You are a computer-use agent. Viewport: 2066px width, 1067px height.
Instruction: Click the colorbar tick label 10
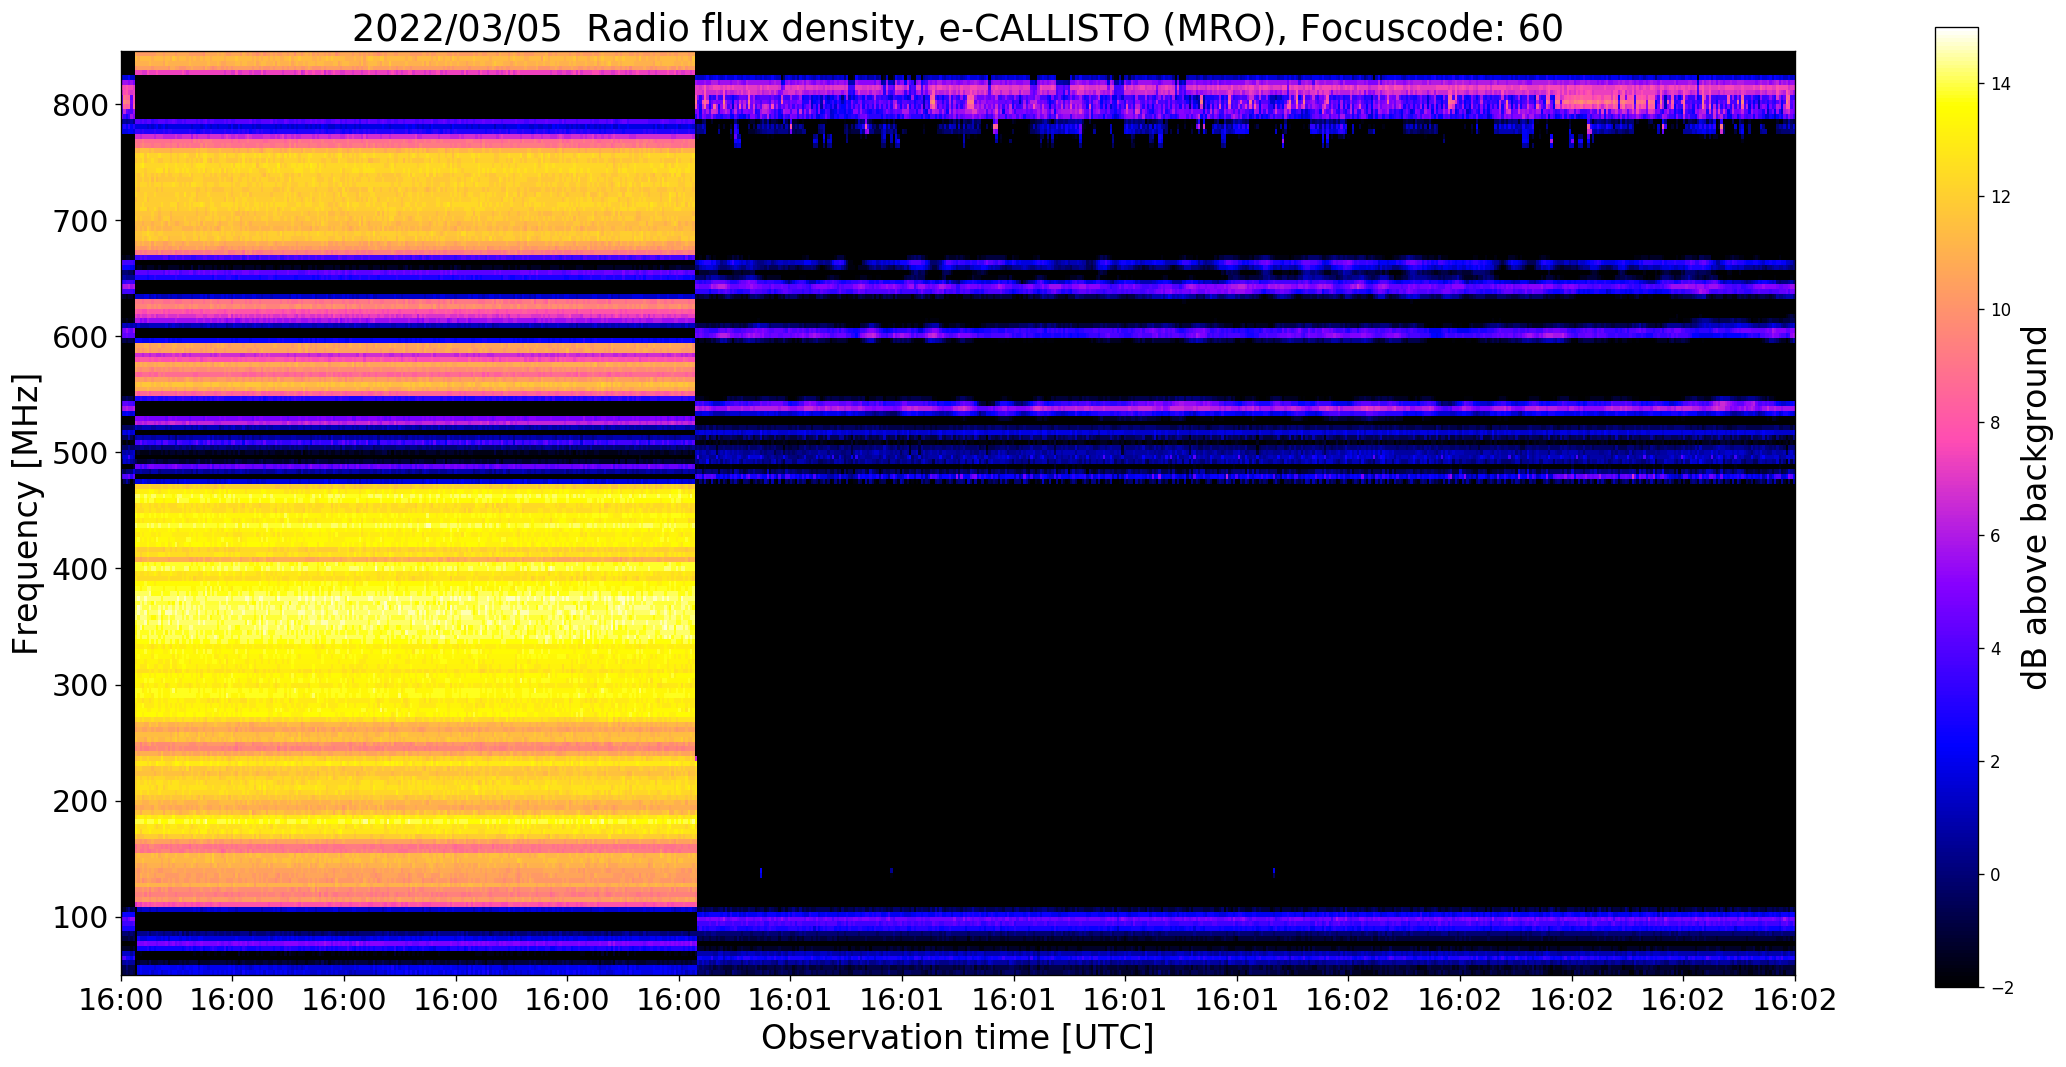click(2001, 310)
